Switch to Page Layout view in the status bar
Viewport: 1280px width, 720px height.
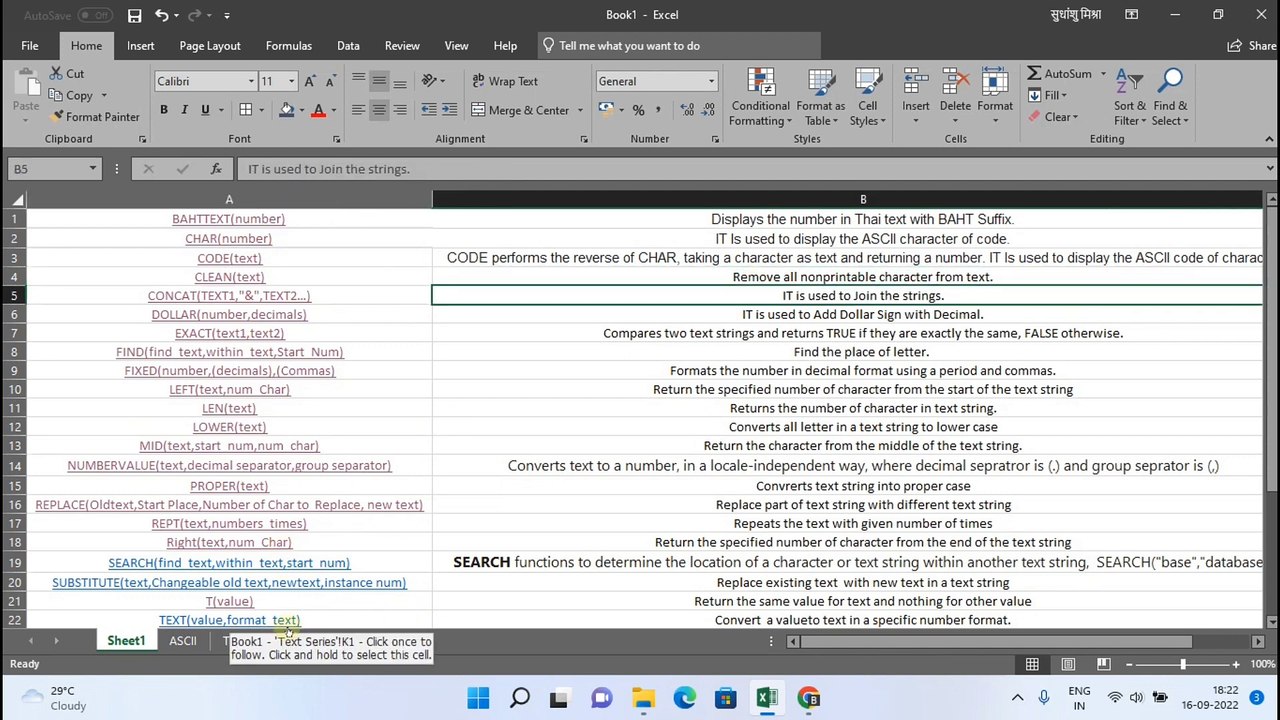point(1068,664)
